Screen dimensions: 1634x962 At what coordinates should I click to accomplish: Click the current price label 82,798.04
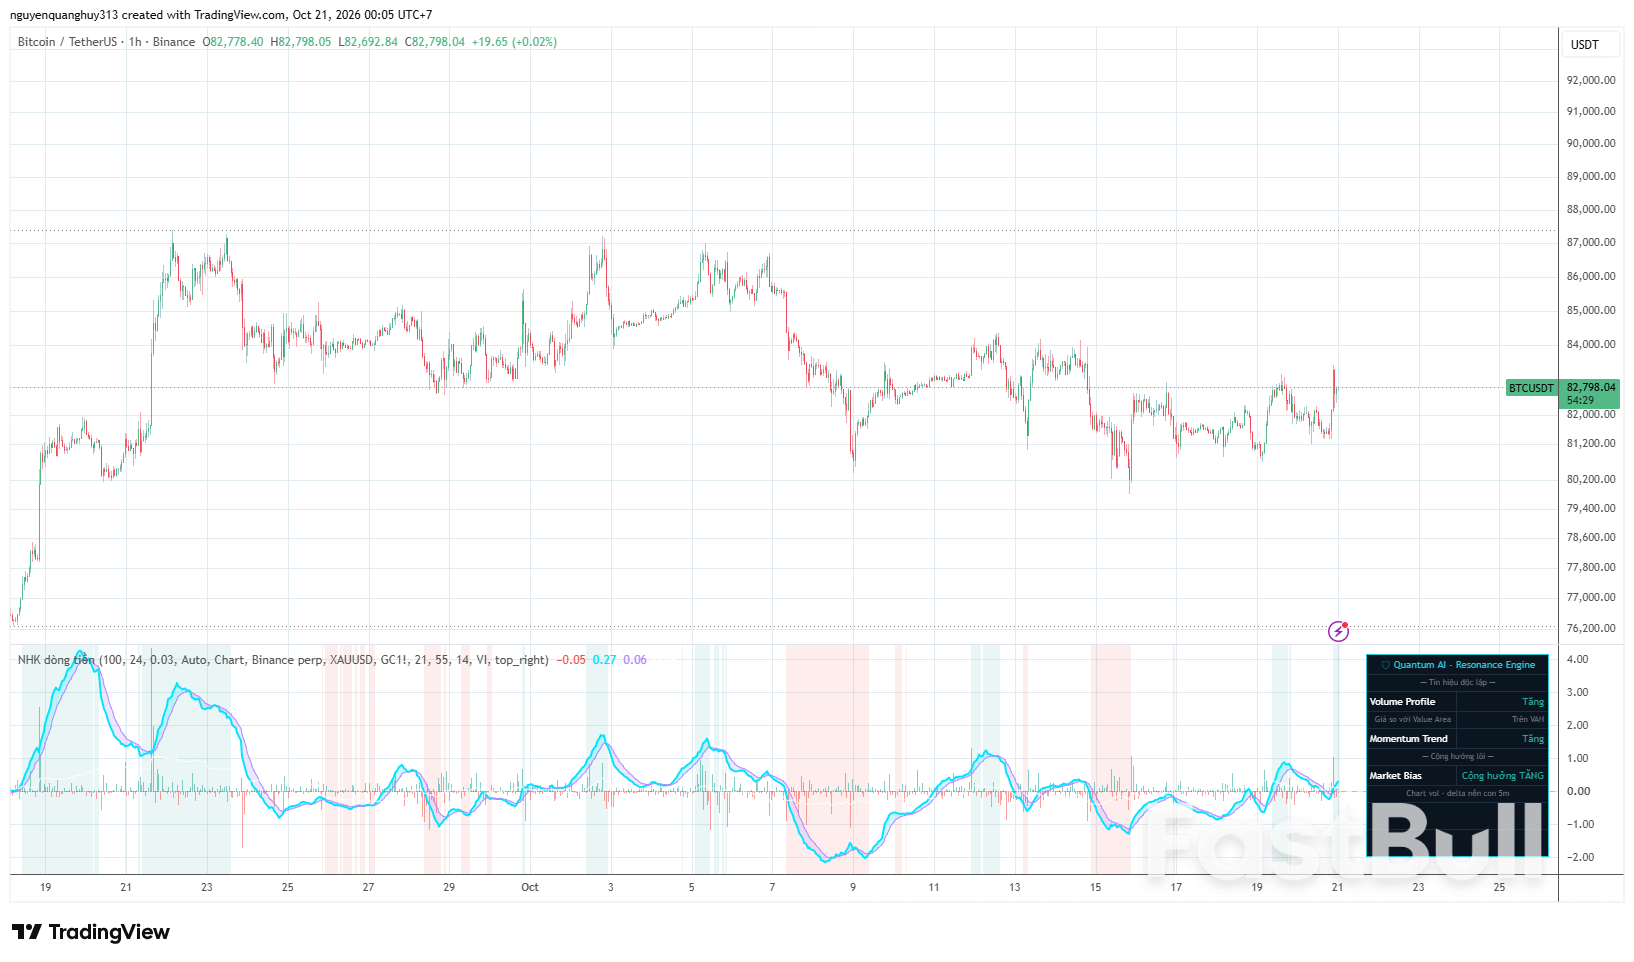(x=1591, y=387)
